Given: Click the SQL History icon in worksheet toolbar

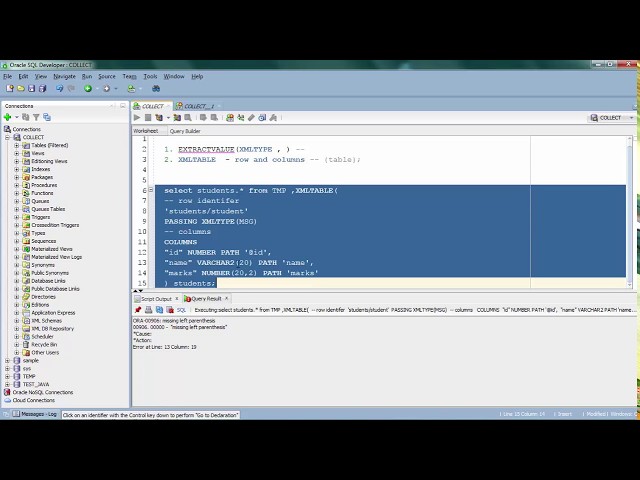Looking at the screenshot, I should 262,118.
